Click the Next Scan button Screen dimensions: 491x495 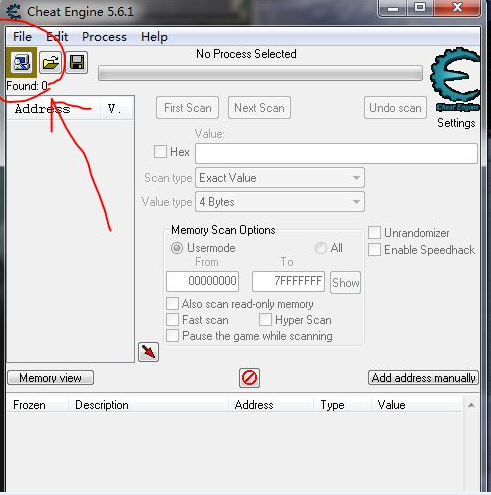click(259, 108)
